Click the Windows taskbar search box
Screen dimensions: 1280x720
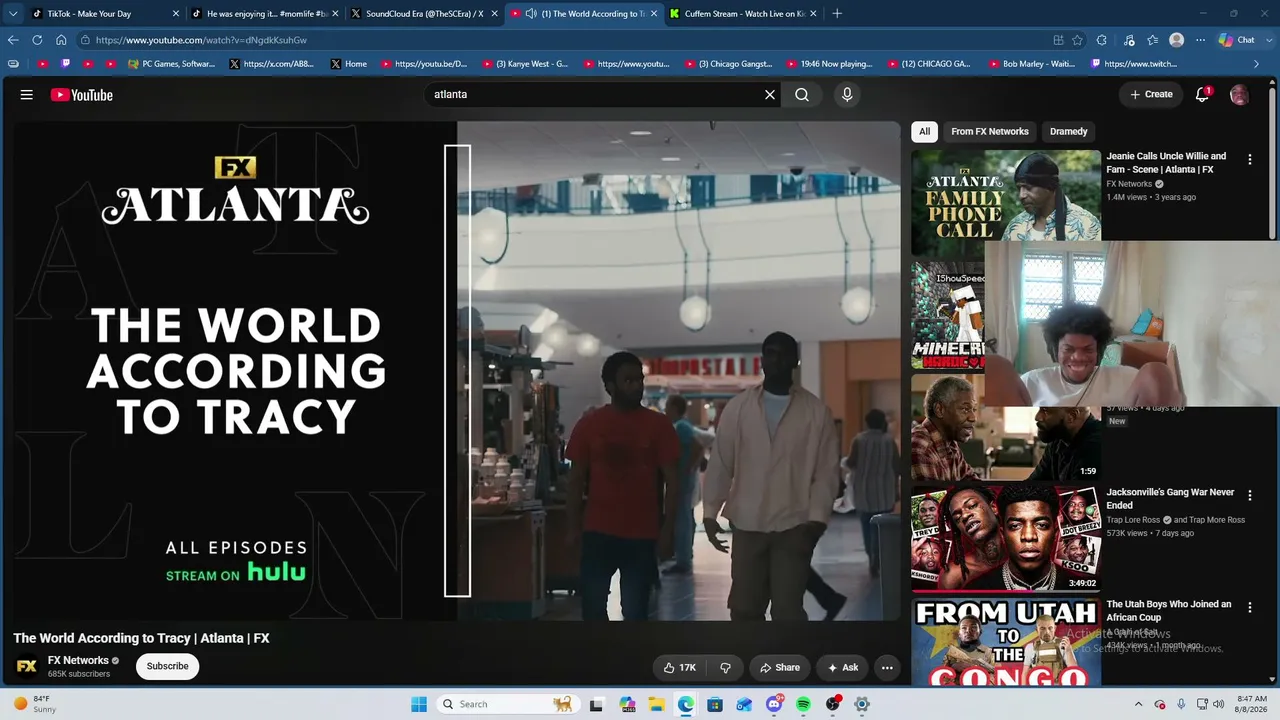tap(507, 704)
